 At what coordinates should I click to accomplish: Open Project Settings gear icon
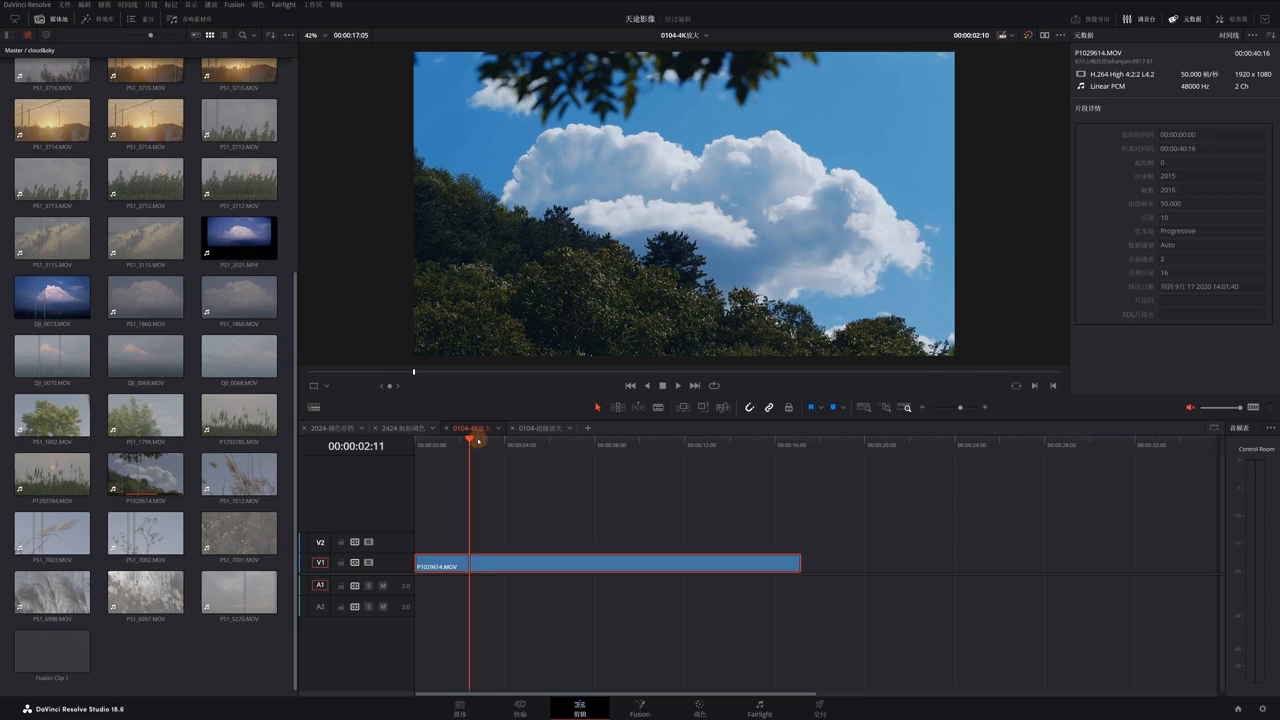tap(1263, 709)
